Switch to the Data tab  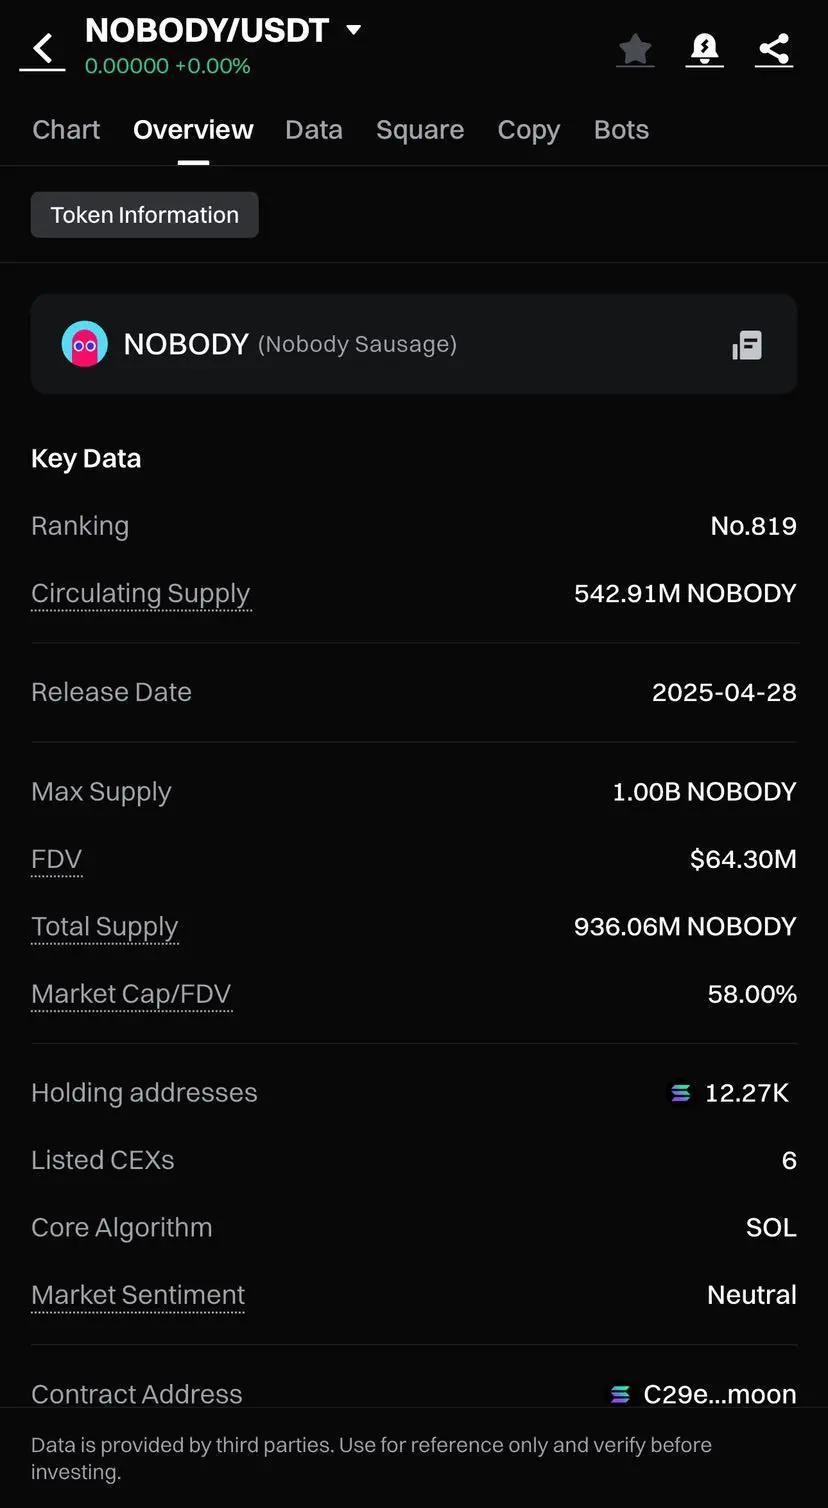[x=314, y=130]
